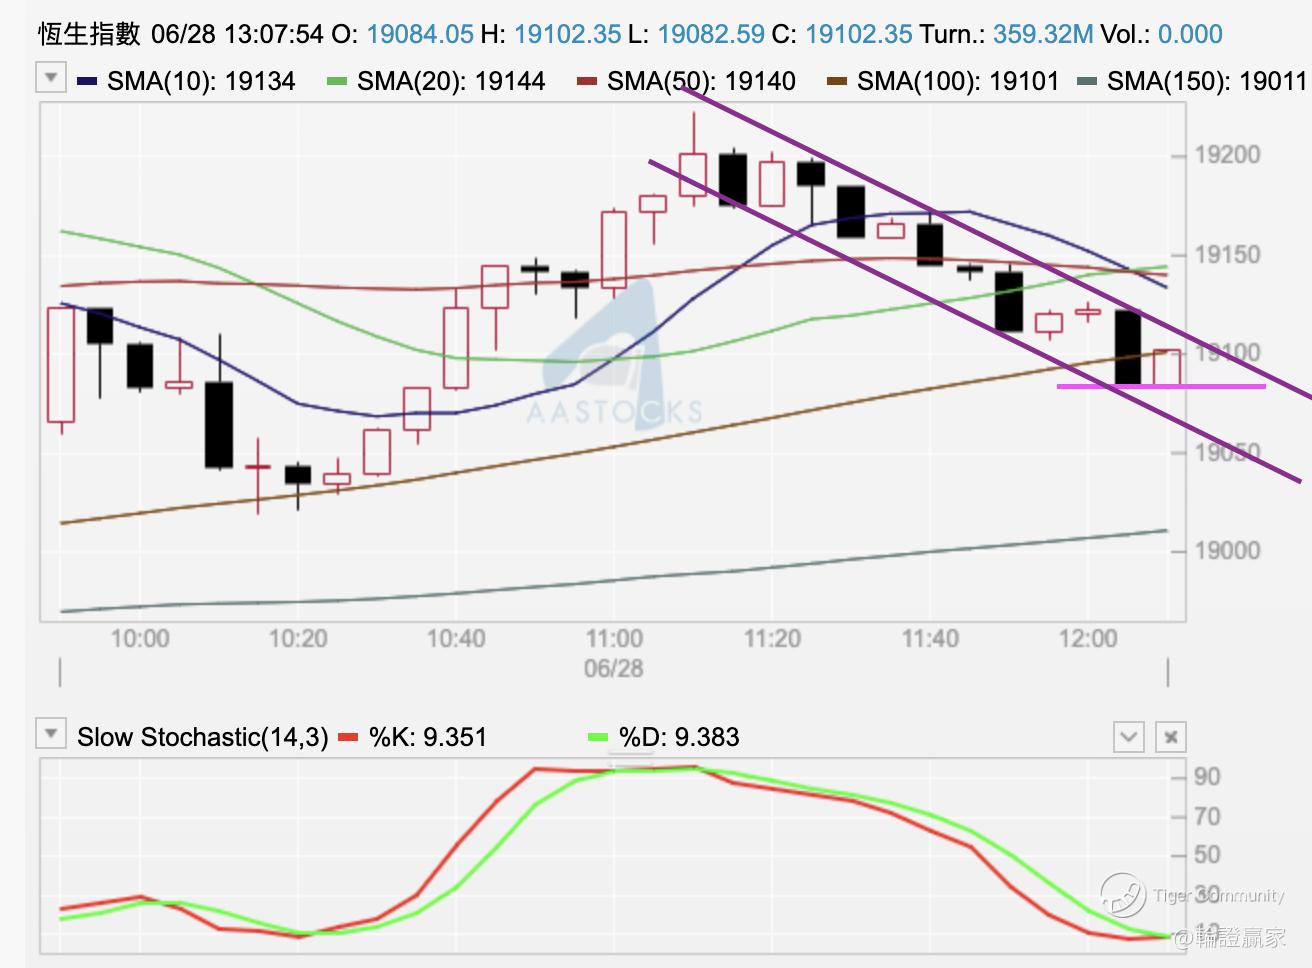This screenshot has width=1312, height=968.
Task: Collapse the Slow Stochastic panel with chevron
Action: click(x=1129, y=737)
